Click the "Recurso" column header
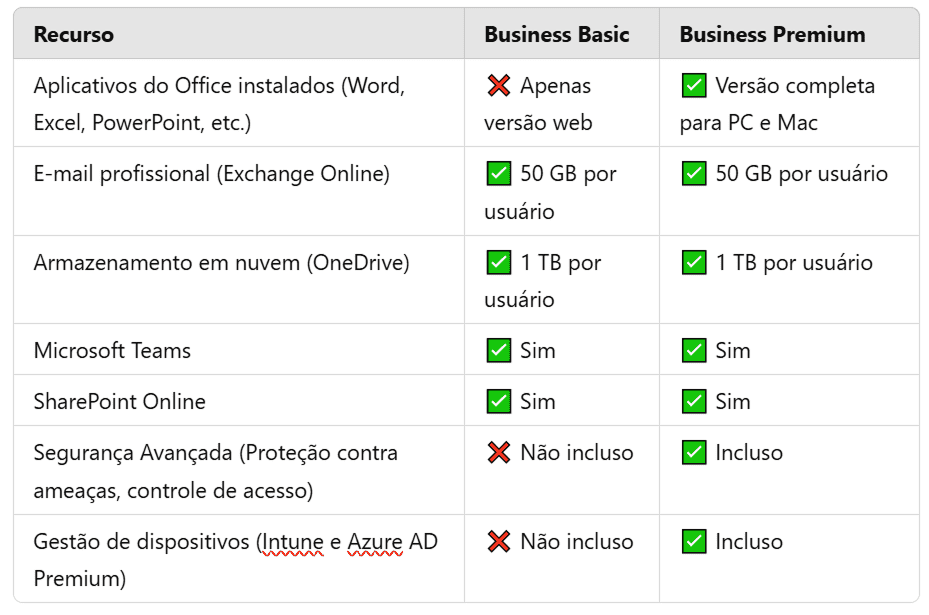This screenshot has height=615, width=929. pos(74,35)
